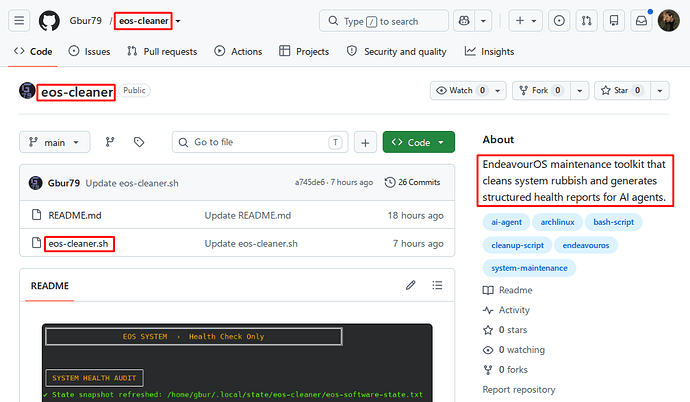The image size is (690, 402).
Task: Click the repository owner avatar beside title
Action: (x=27, y=91)
